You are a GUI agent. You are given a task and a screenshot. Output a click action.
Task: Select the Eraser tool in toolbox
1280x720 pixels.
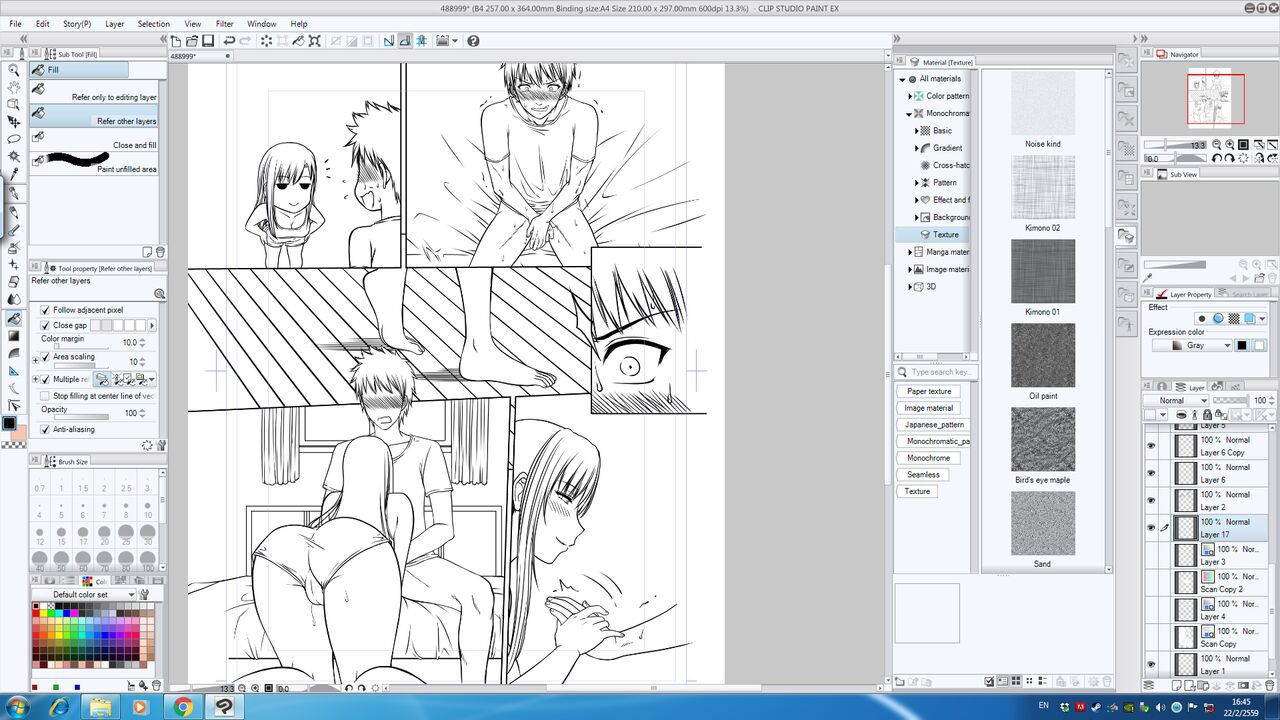(x=14, y=282)
